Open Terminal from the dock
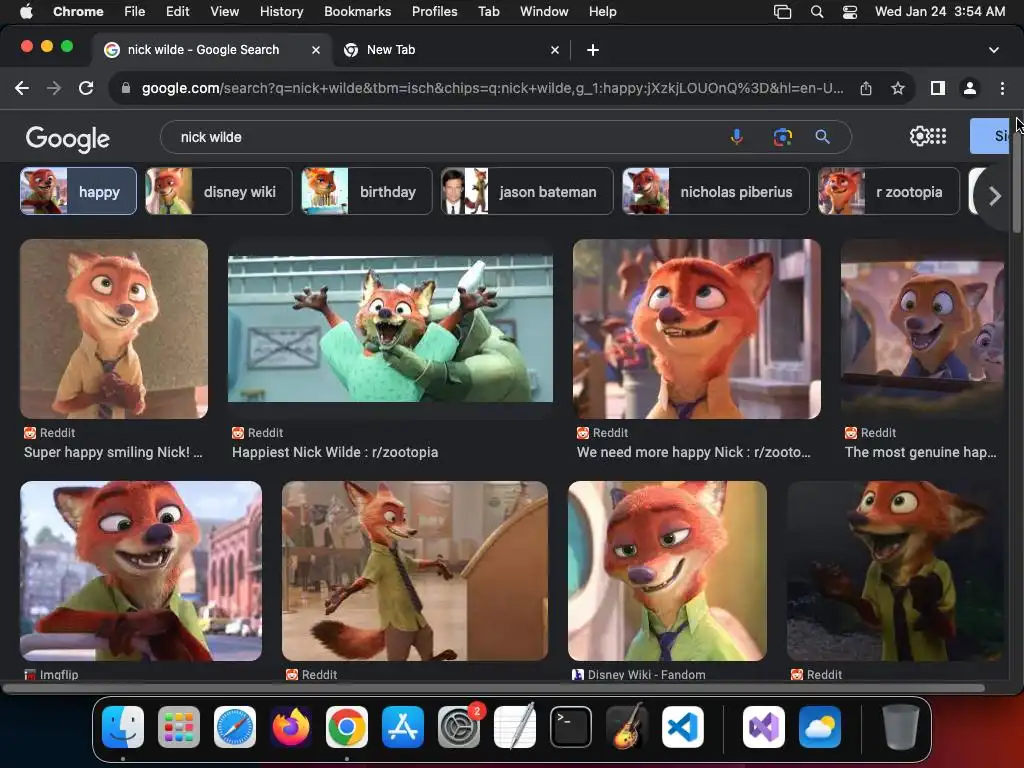The height and width of the screenshot is (768, 1024). coord(571,727)
